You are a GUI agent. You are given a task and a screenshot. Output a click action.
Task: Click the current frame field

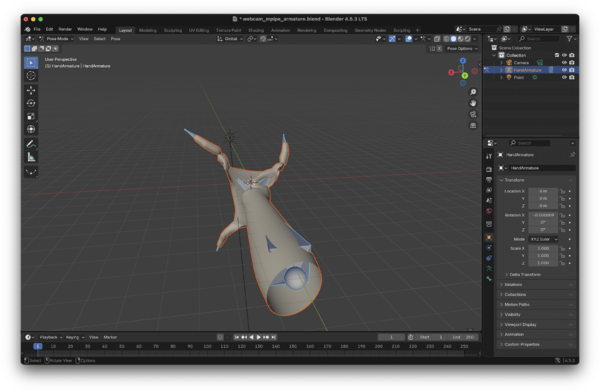391,337
